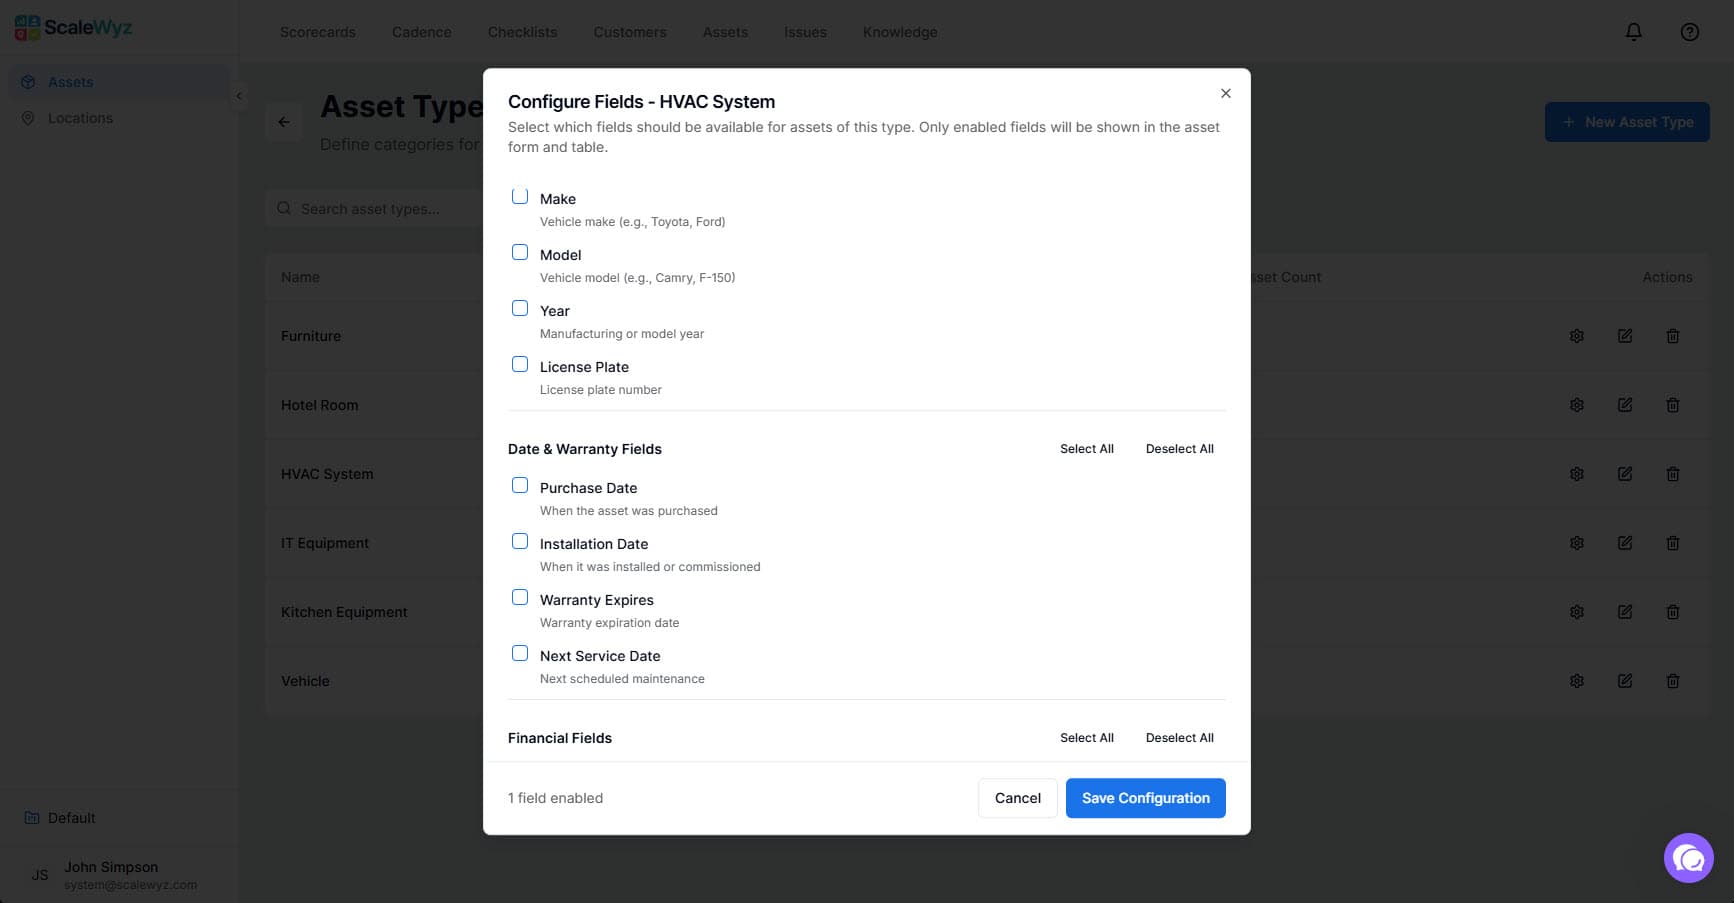Edit the IT Equipment asset type
1734x903 pixels.
click(1625, 543)
